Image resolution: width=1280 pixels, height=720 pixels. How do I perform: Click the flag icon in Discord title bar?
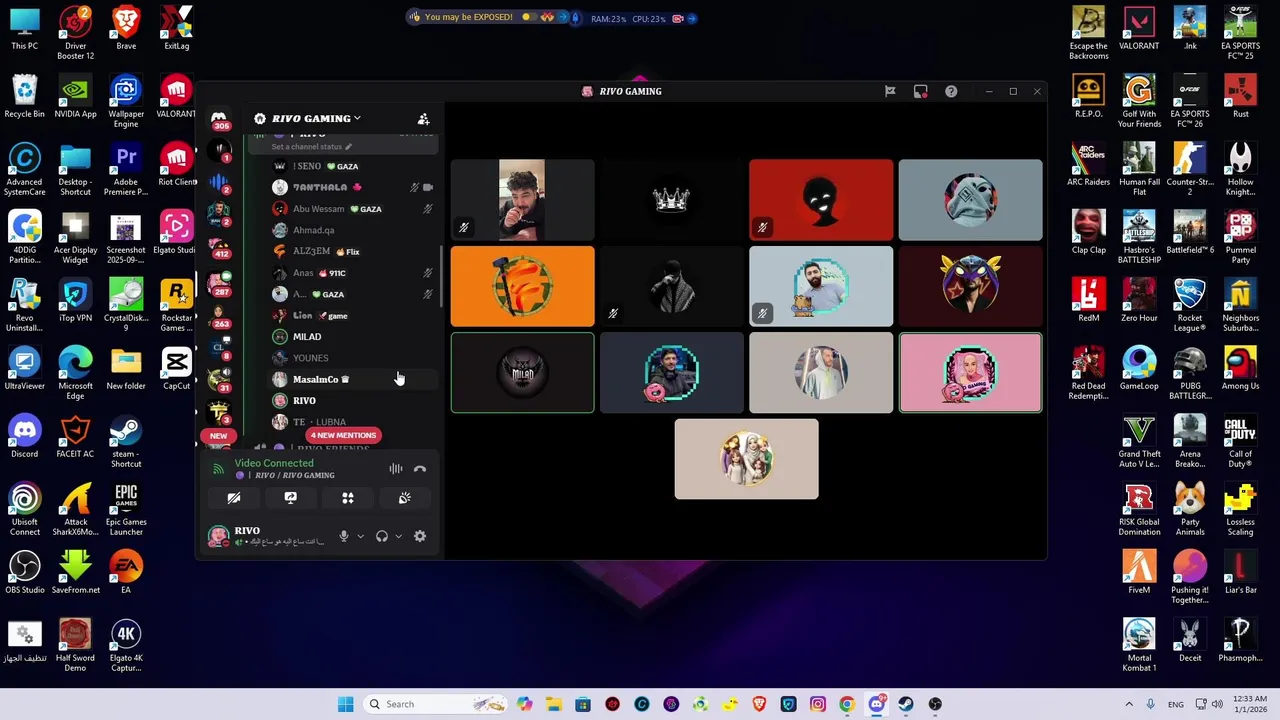coord(890,91)
